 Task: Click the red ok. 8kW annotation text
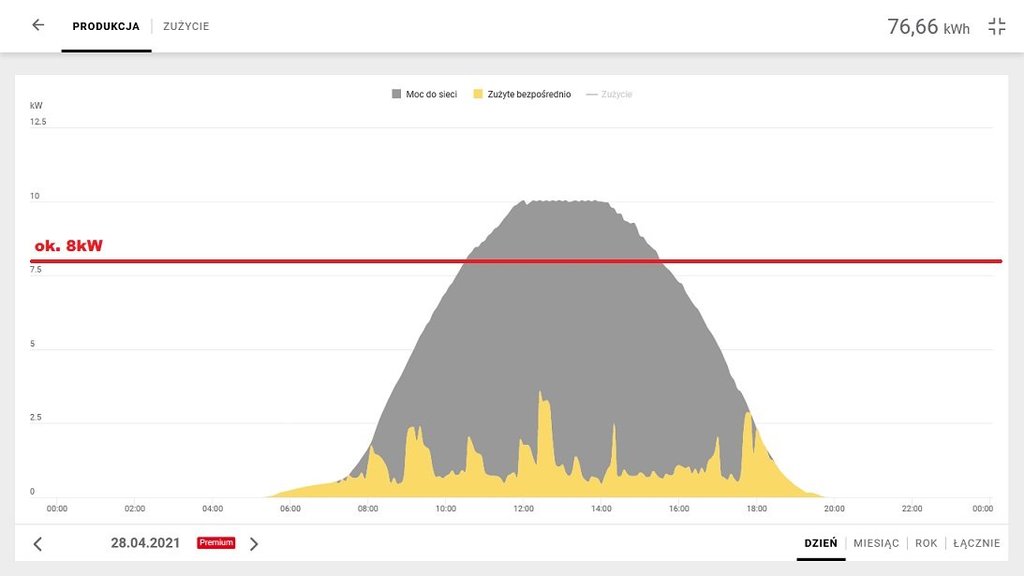click(69, 246)
